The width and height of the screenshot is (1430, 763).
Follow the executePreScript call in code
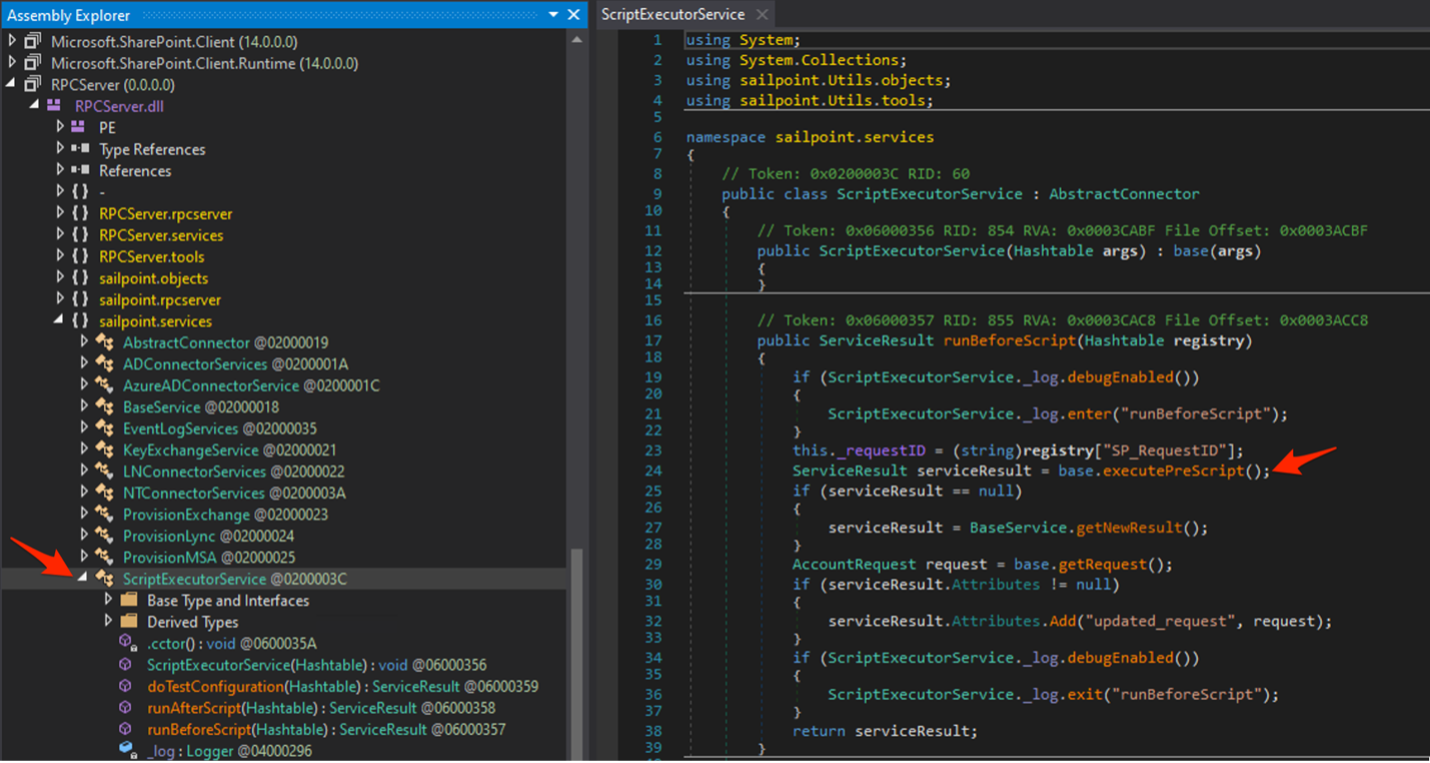(1172, 470)
